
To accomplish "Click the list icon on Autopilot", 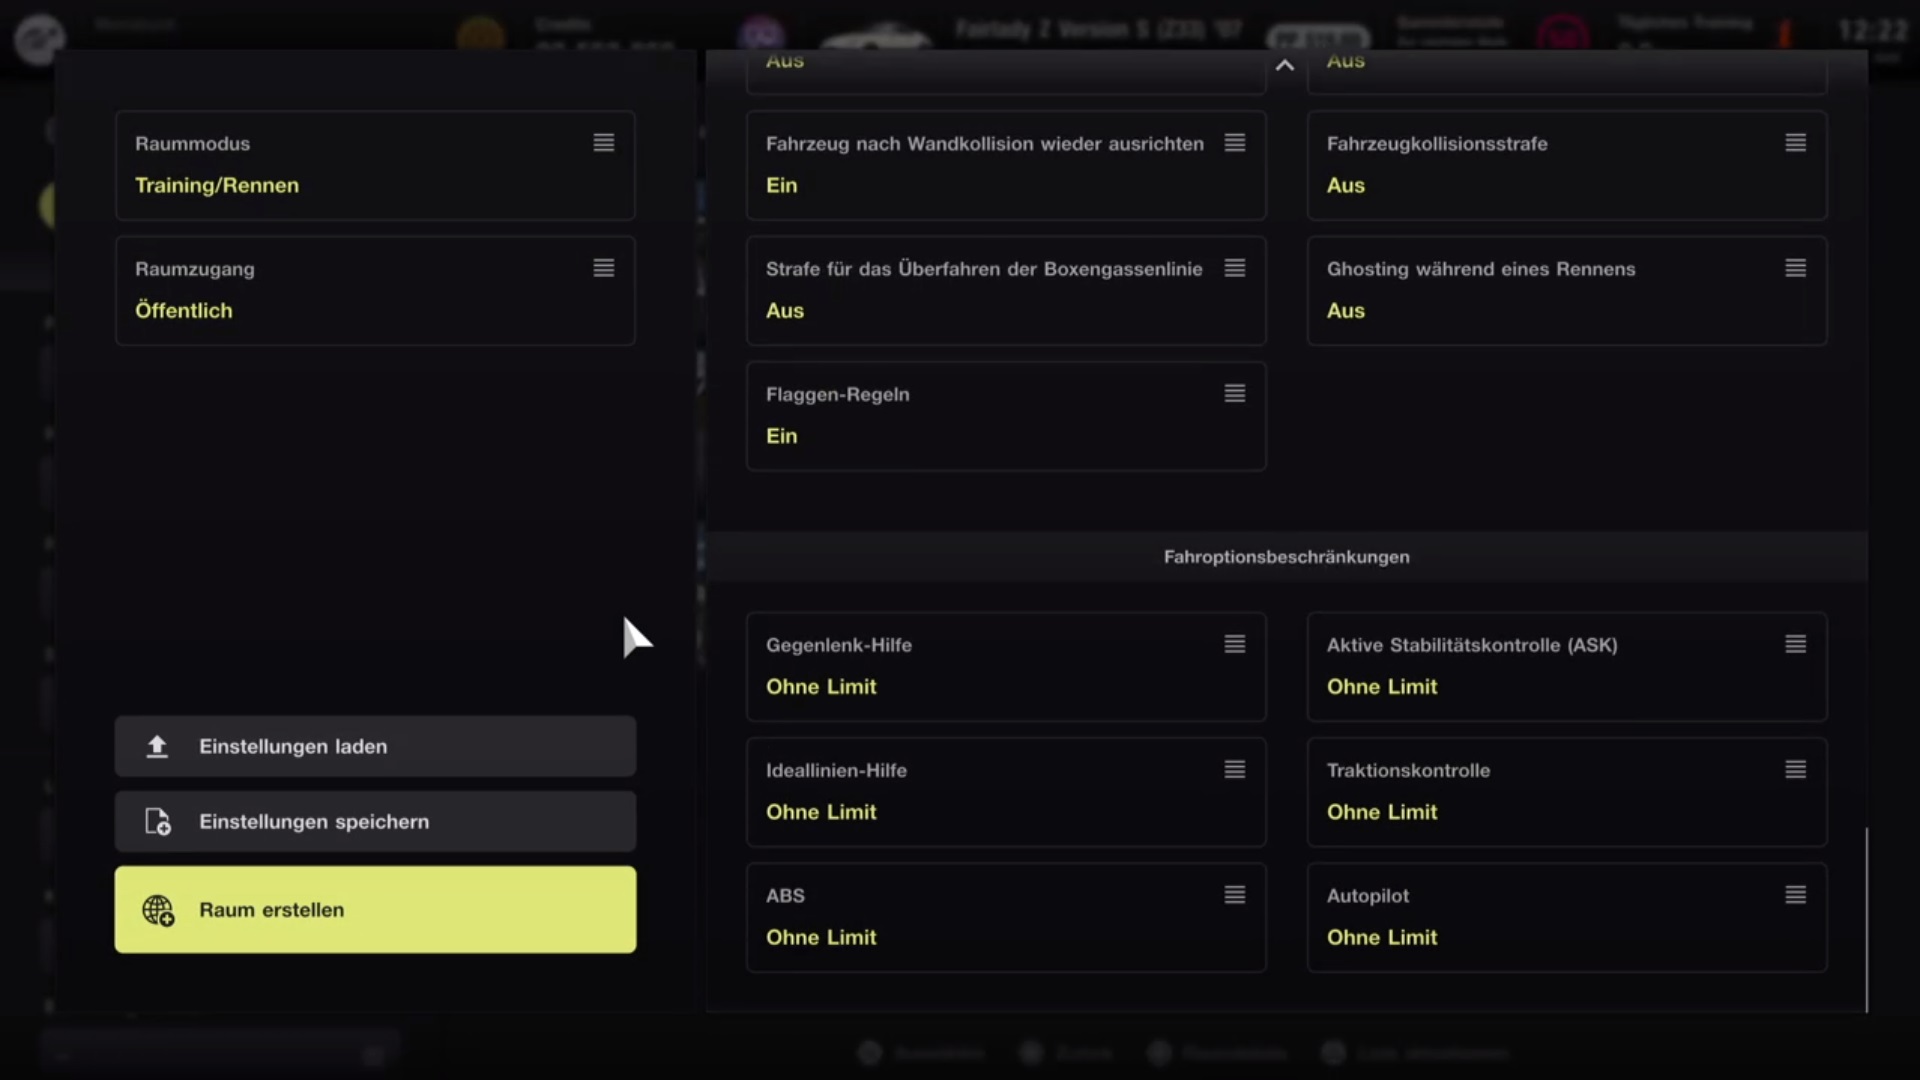I will pyautogui.click(x=1795, y=895).
